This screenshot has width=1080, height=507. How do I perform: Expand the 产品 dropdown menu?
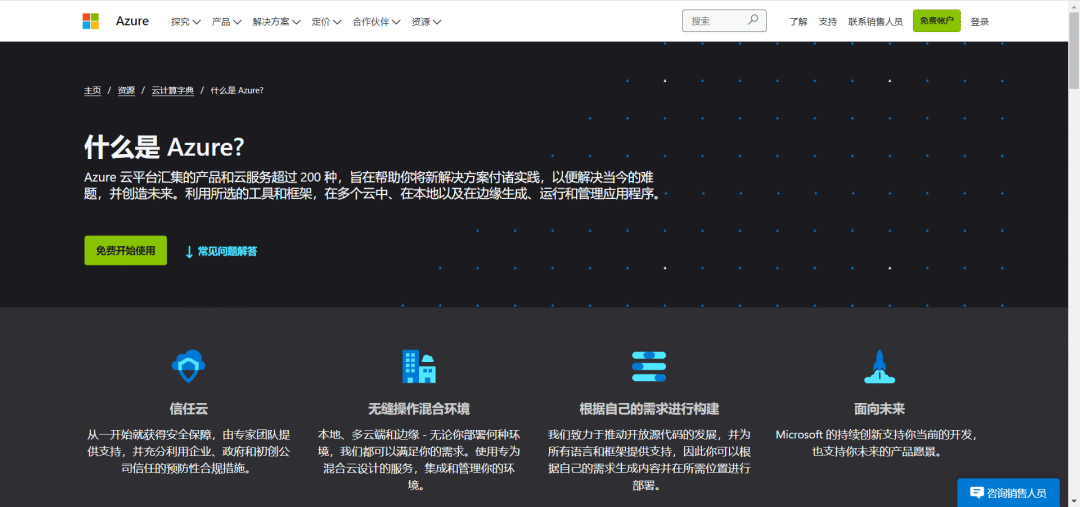click(227, 21)
